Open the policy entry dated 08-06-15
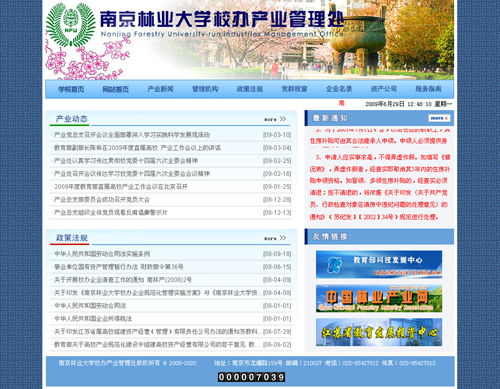 [x=119, y=267]
